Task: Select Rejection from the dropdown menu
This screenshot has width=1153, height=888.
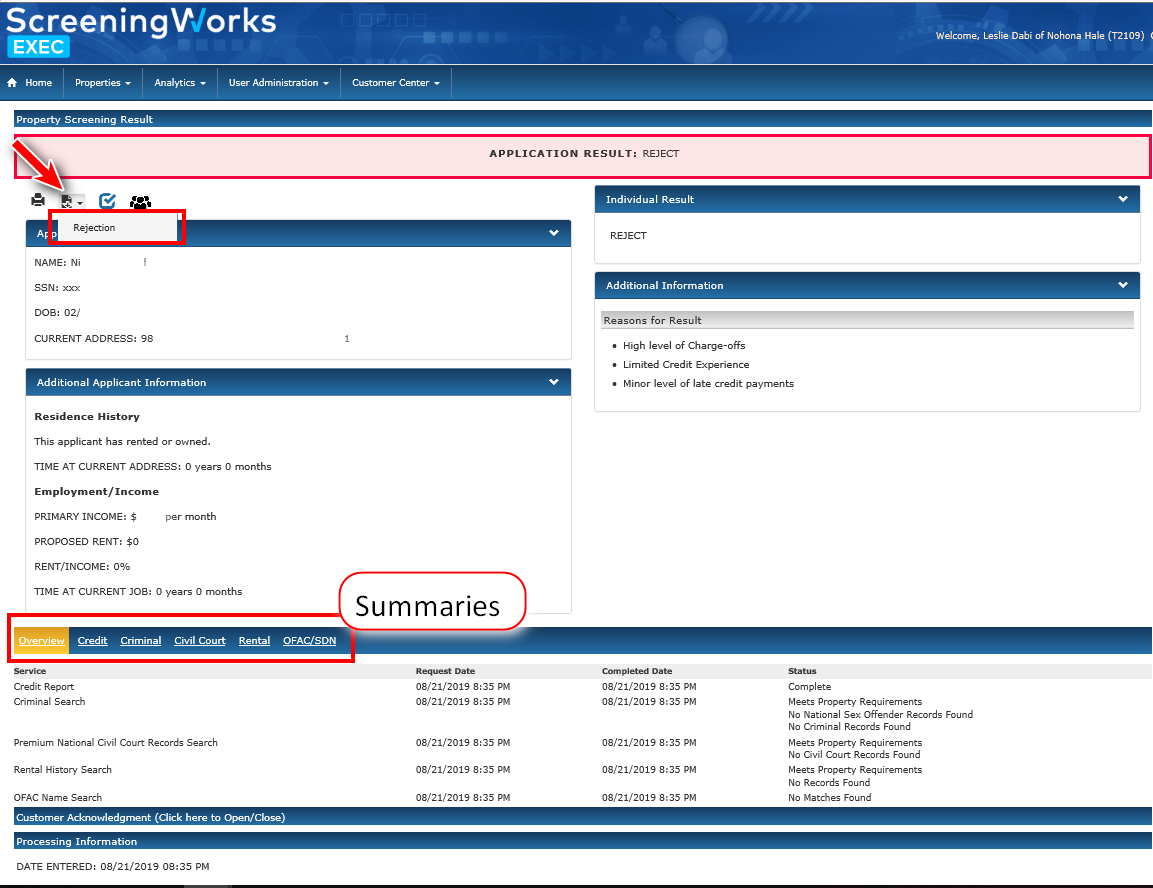Action: tap(94, 228)
